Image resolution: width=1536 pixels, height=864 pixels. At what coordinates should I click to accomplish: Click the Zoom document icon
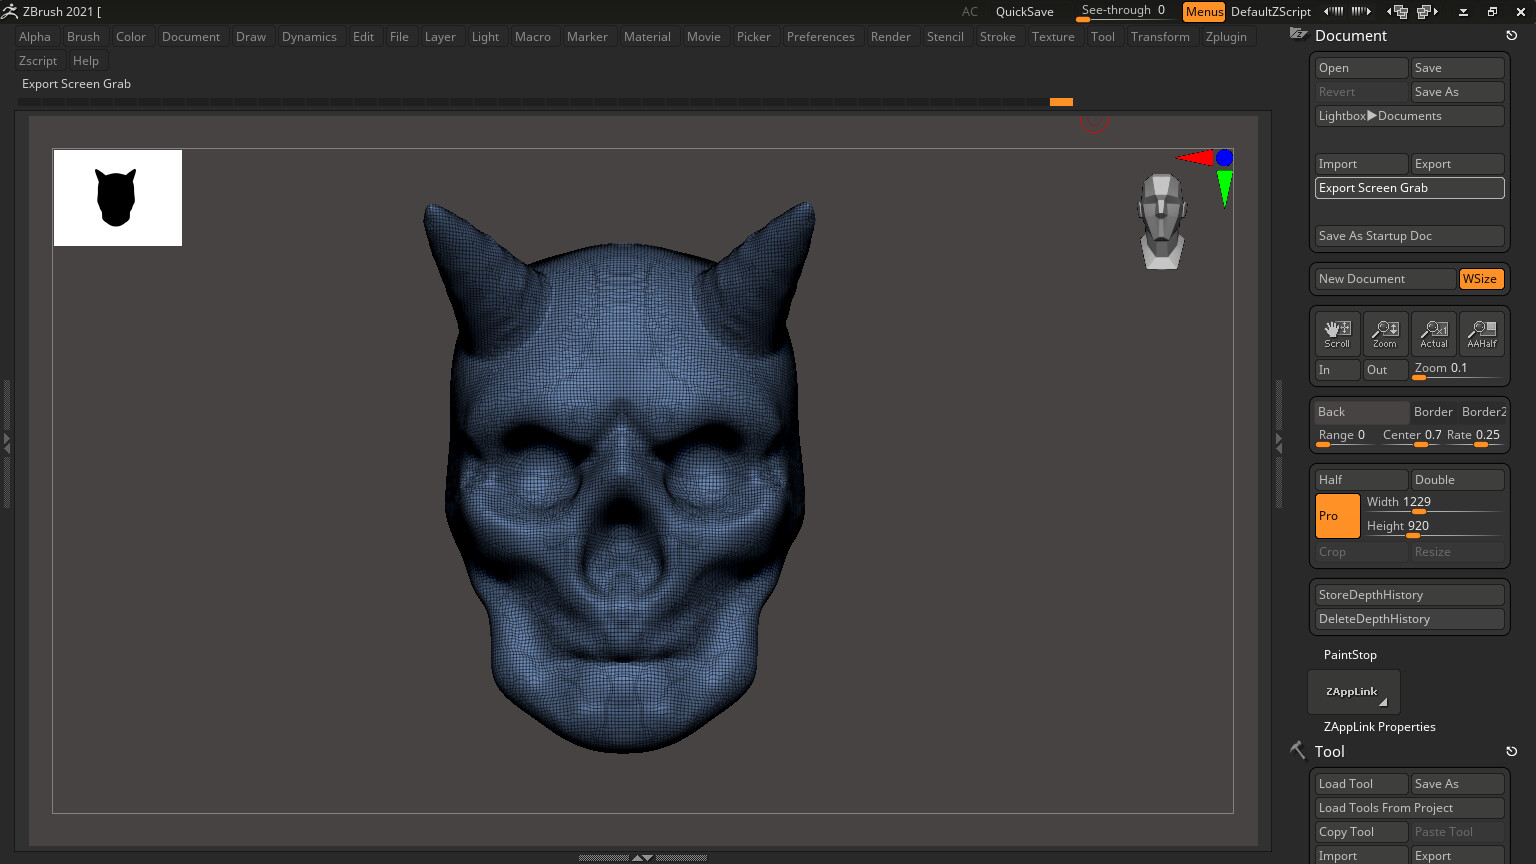[1385, 333]
